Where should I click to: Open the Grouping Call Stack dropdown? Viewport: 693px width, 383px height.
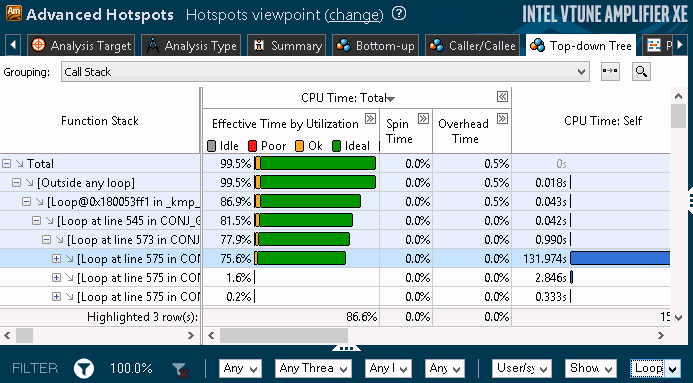point(325,72)
